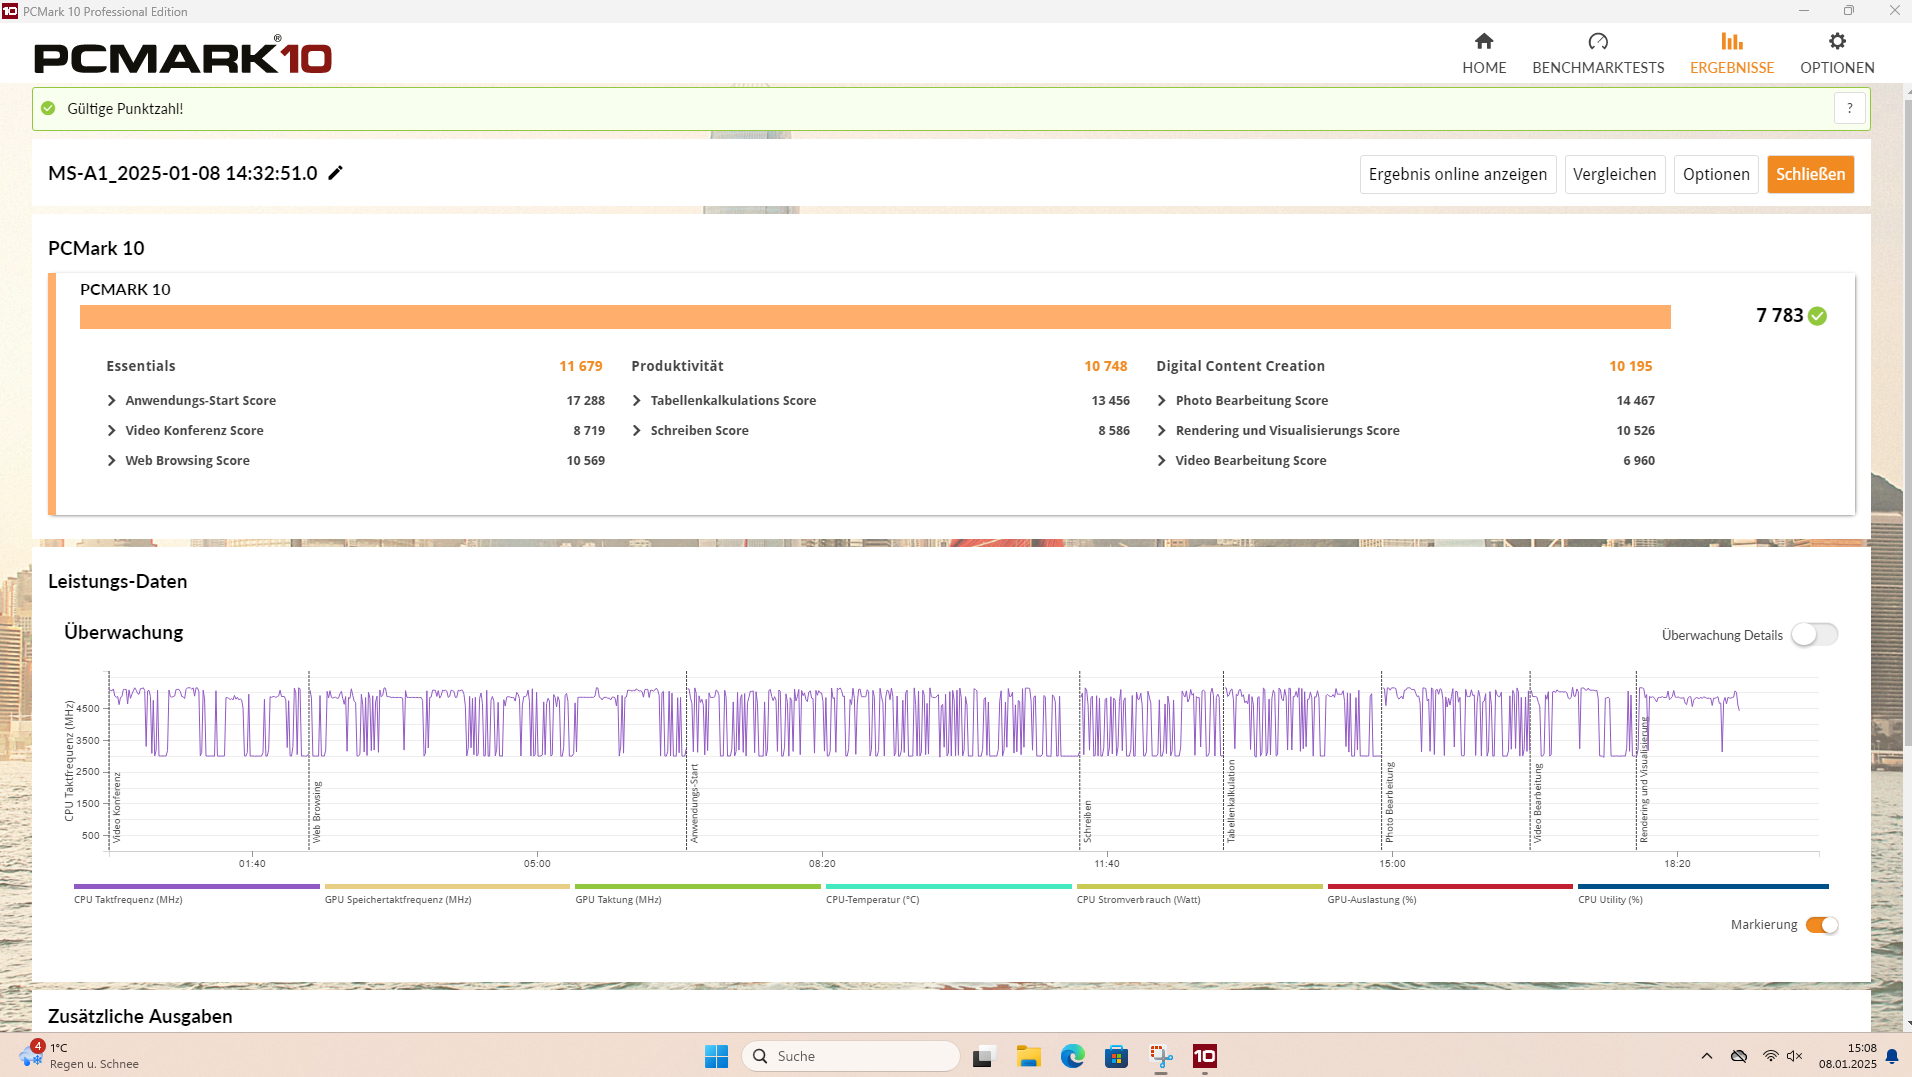Click the Web Browsing chart marker
Screen dimensions: 1912x1077
317,812
